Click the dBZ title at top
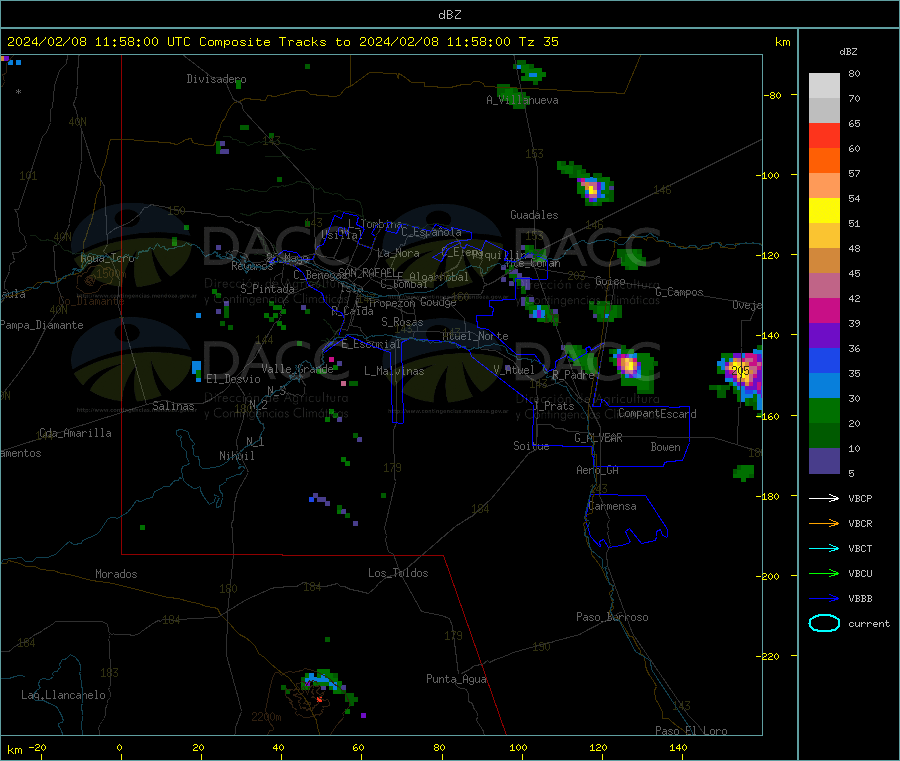Image resolution: width=900 pixels, height=761 pixels. [449, 14]
